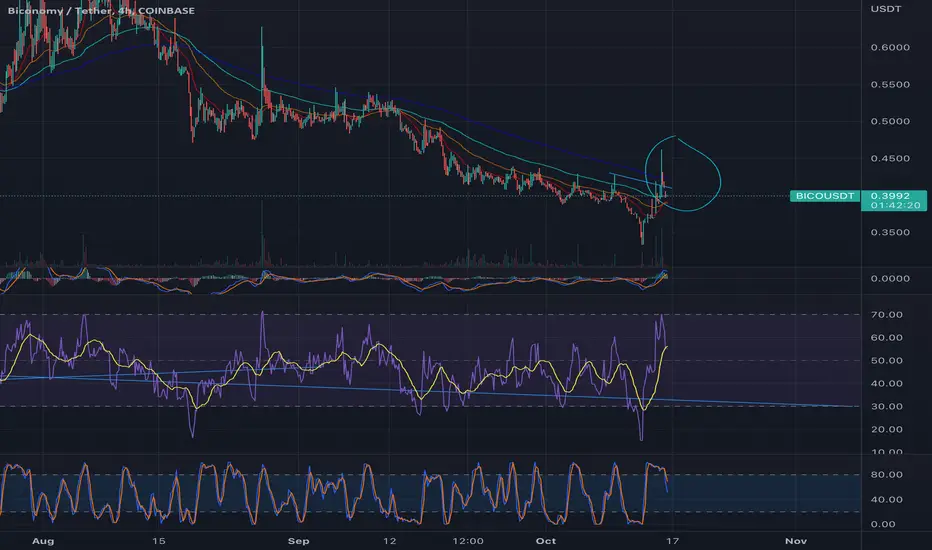Click the Sep date label on time axis

coord(298,541)
